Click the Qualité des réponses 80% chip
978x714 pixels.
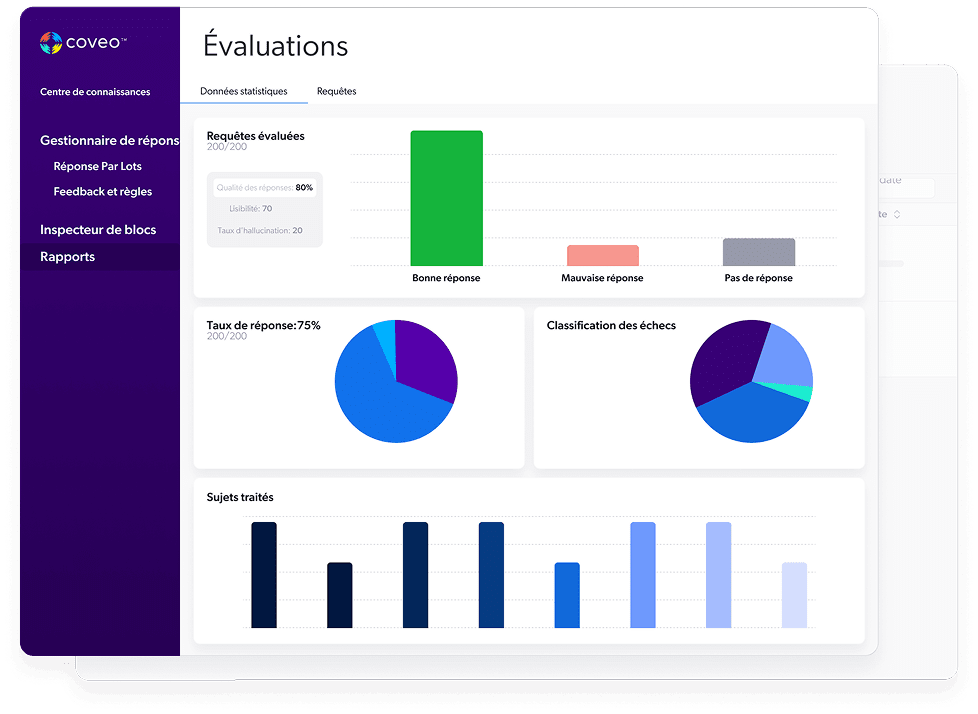click(264, 187)
